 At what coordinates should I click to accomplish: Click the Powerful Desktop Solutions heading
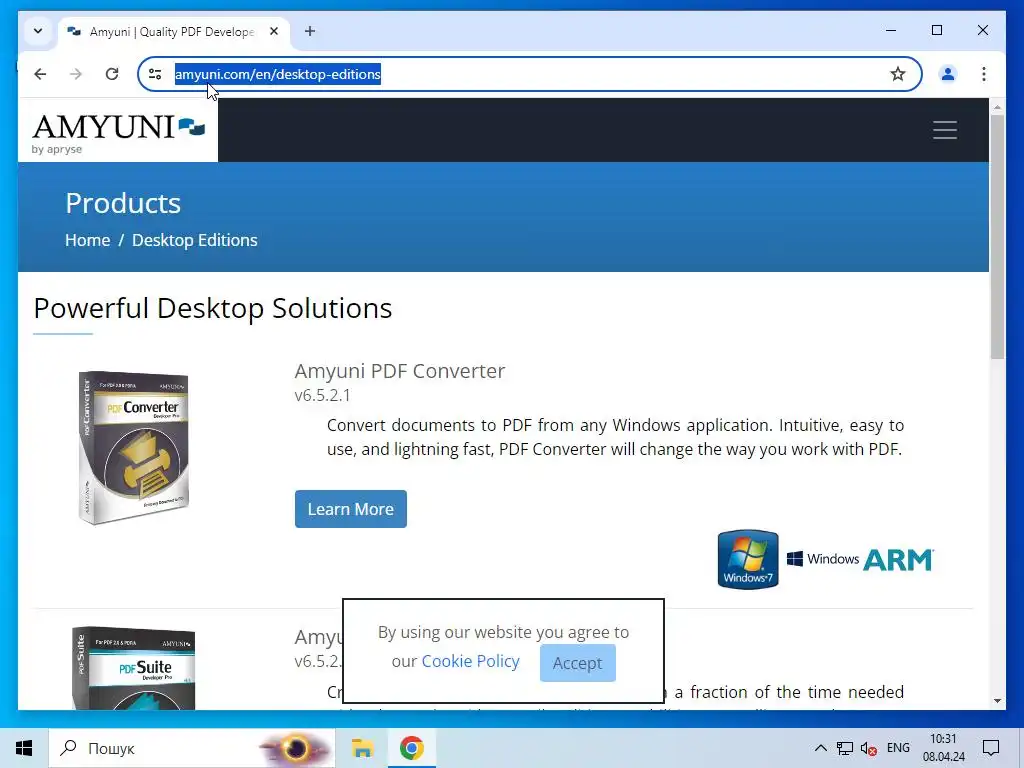pyautogui.click(x=213, y=309)
